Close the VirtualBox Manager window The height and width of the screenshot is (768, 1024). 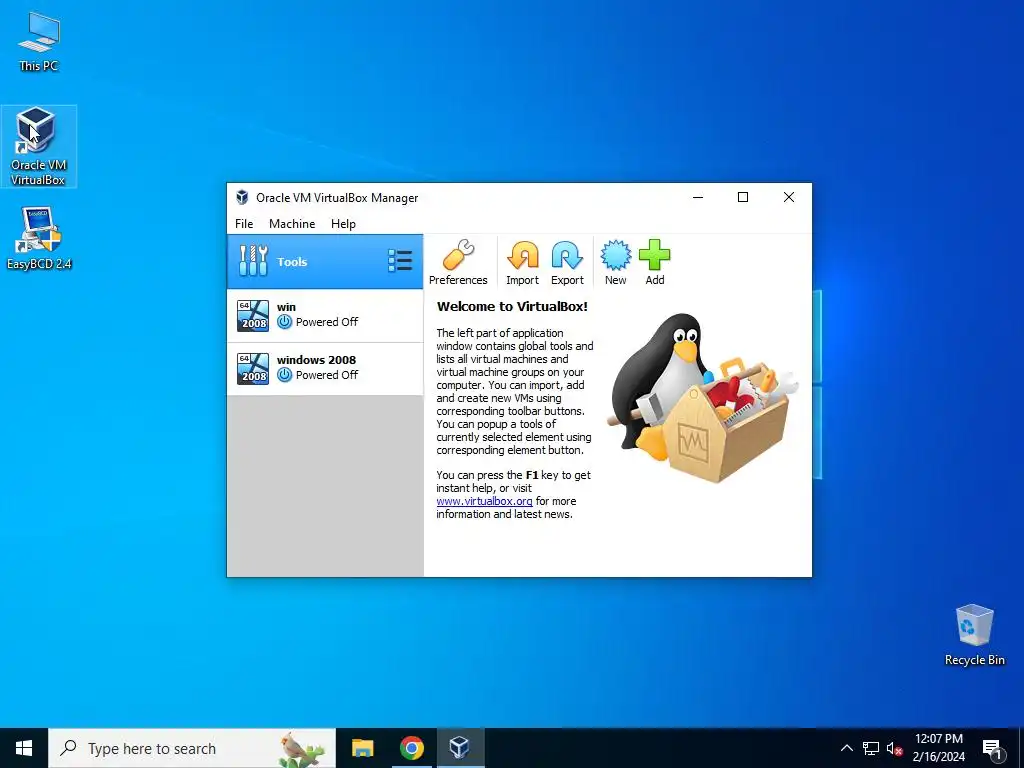click(x=789, y=197)
